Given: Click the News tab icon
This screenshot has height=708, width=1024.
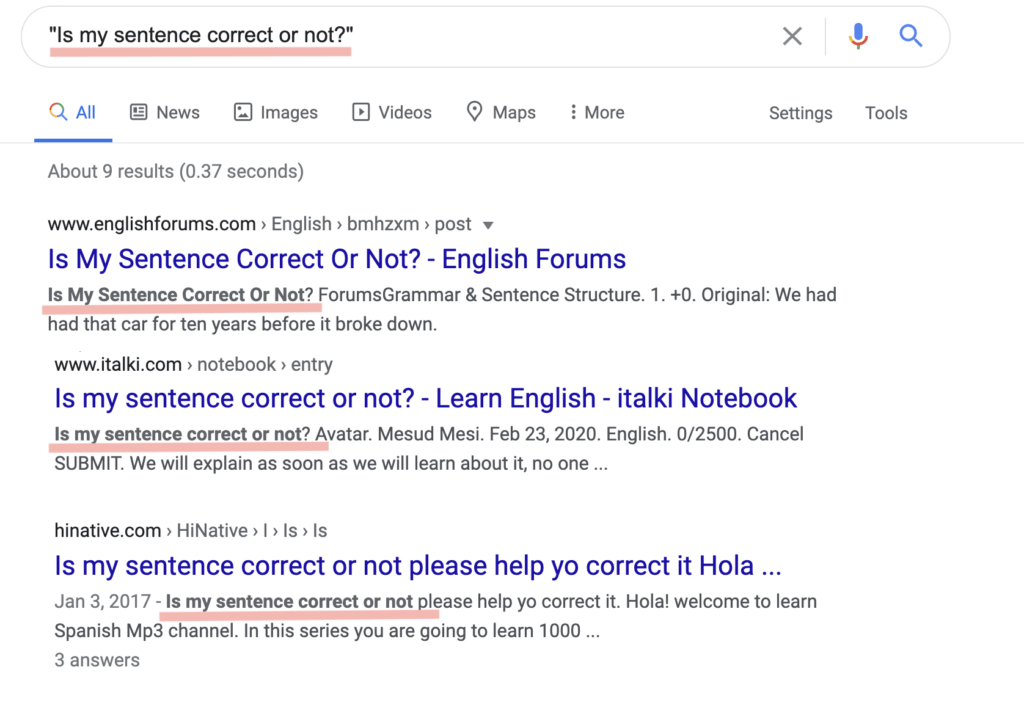Looking at the screenshot, I should pyautogui.click(x=139, y=113).
